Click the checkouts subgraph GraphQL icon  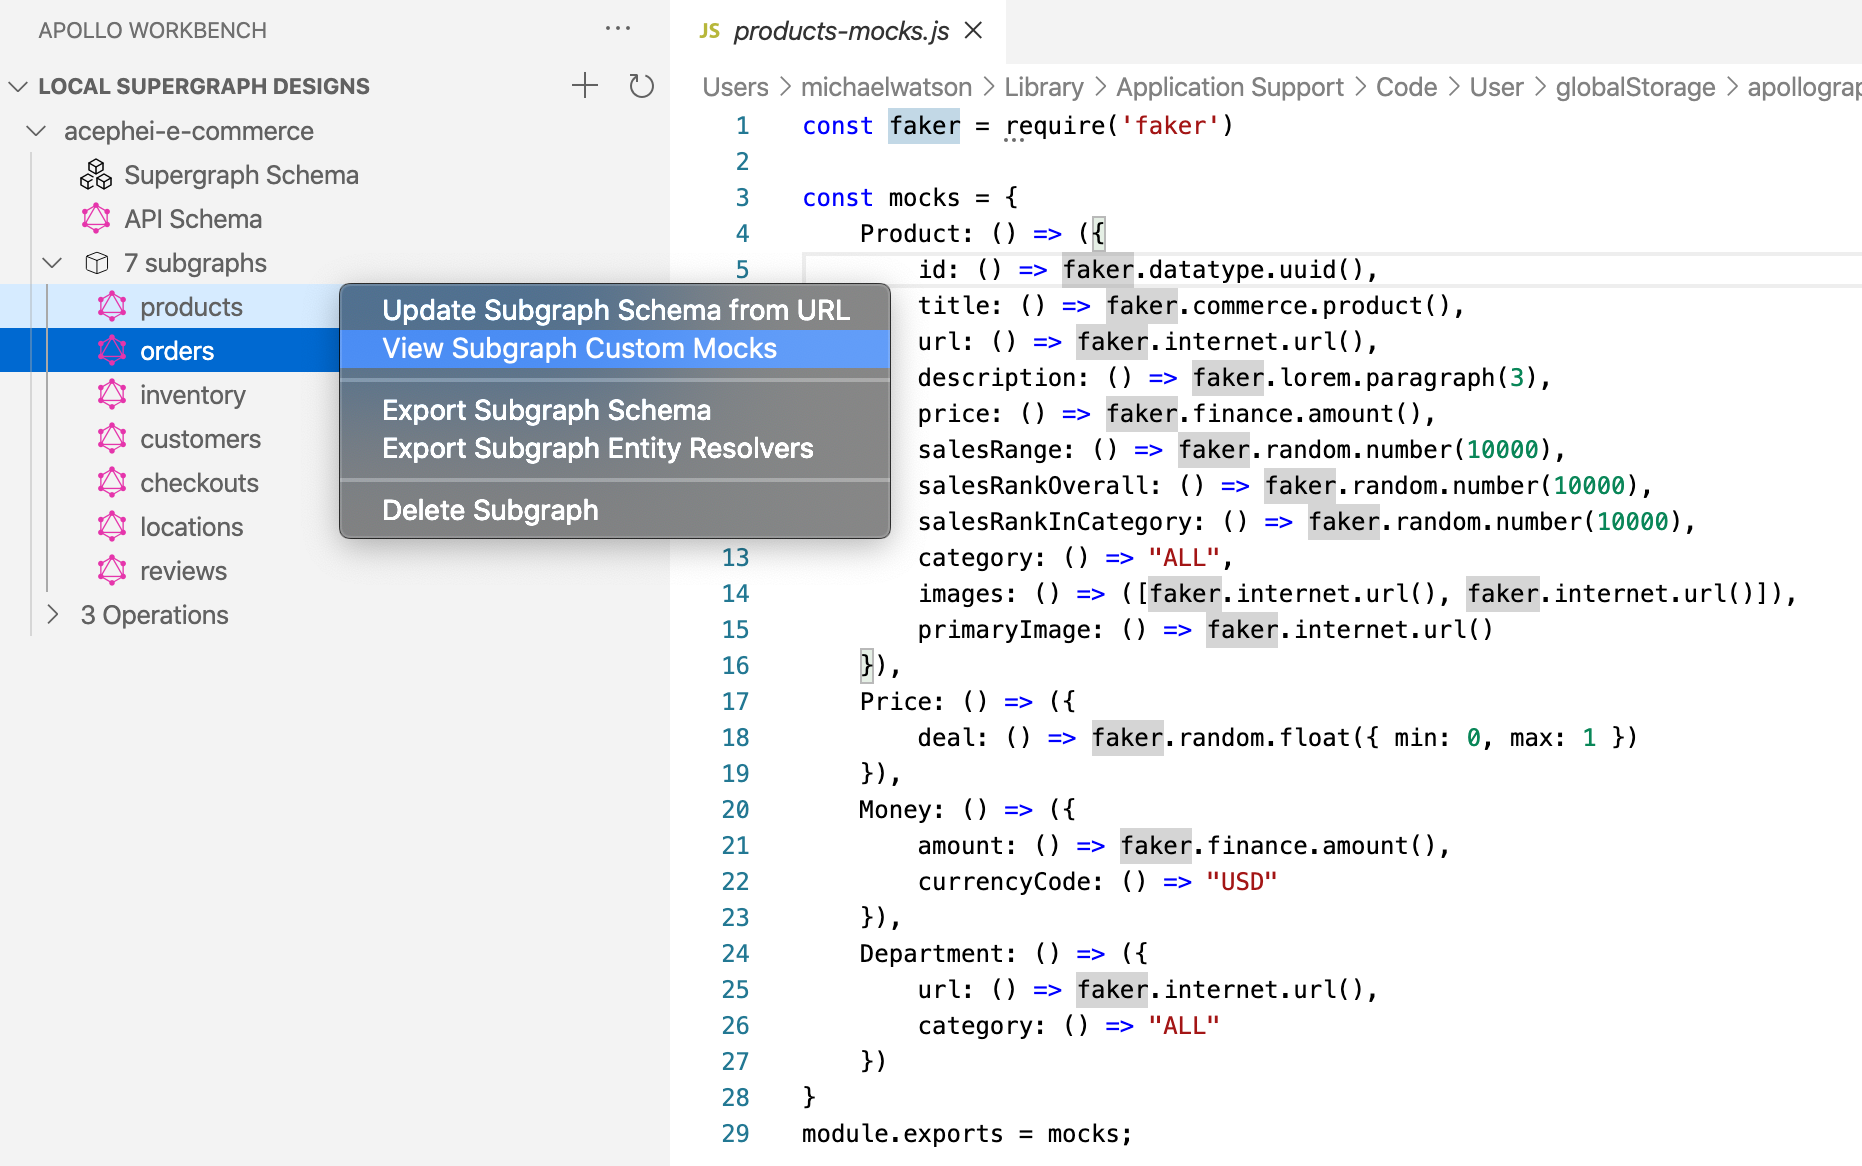[112, 483]
